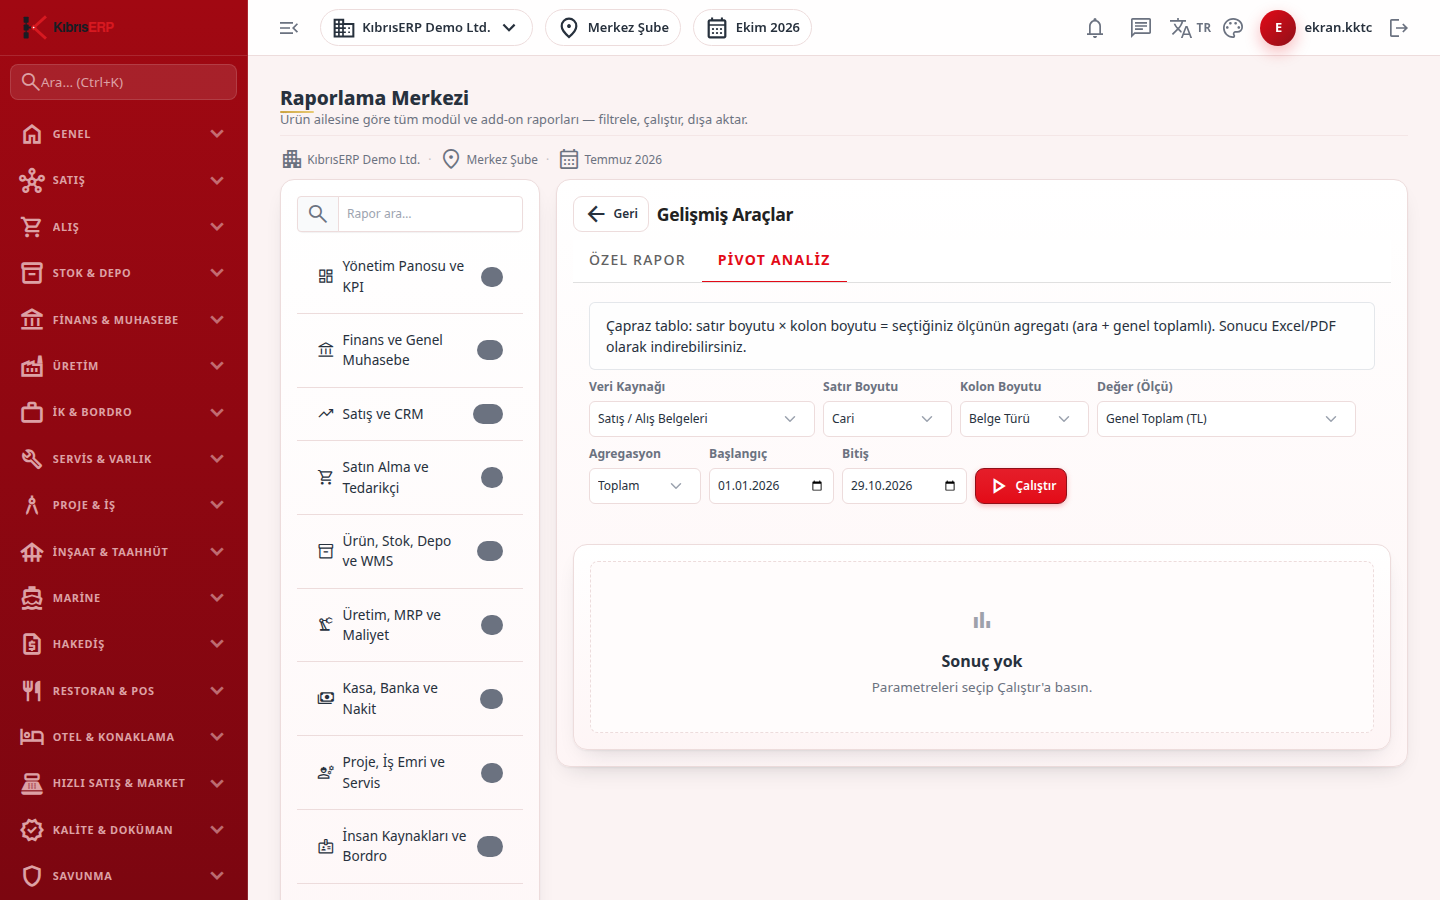The width and height of the screenshot is (1440, 900).
Task: Click the Marine boat icon in sidebar
Action: 32,598
